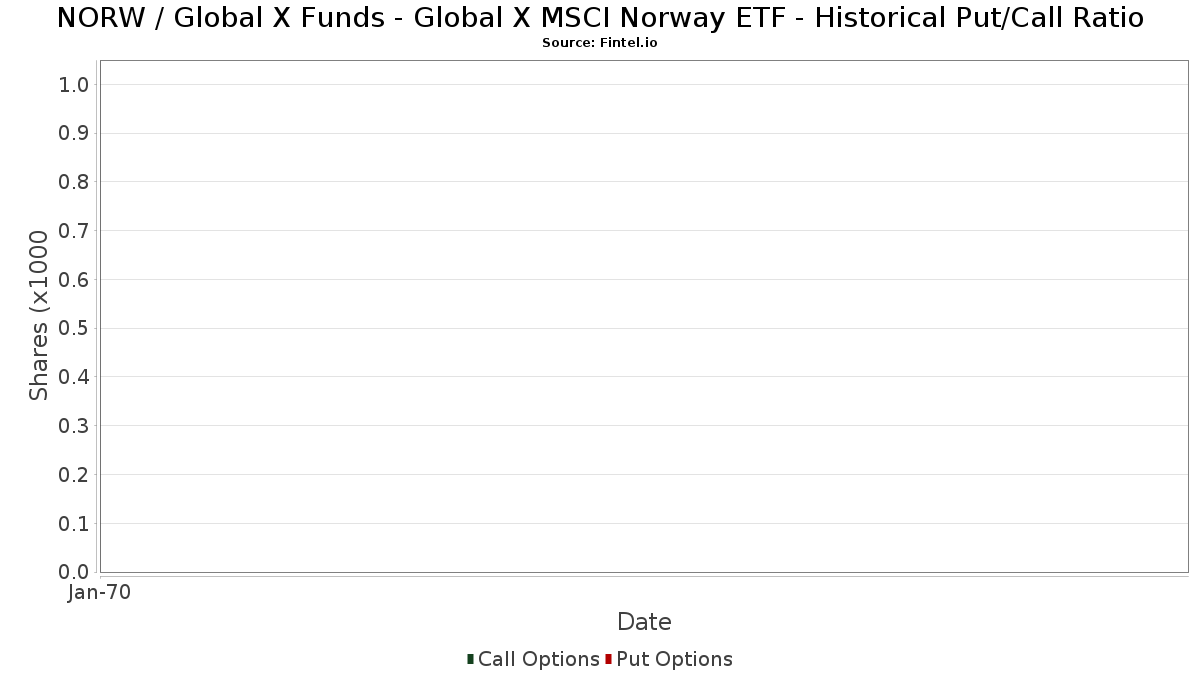1200x675 pixels.
Task: Click the 0.6 y-axis tick label
Action: tap(74, 280)
